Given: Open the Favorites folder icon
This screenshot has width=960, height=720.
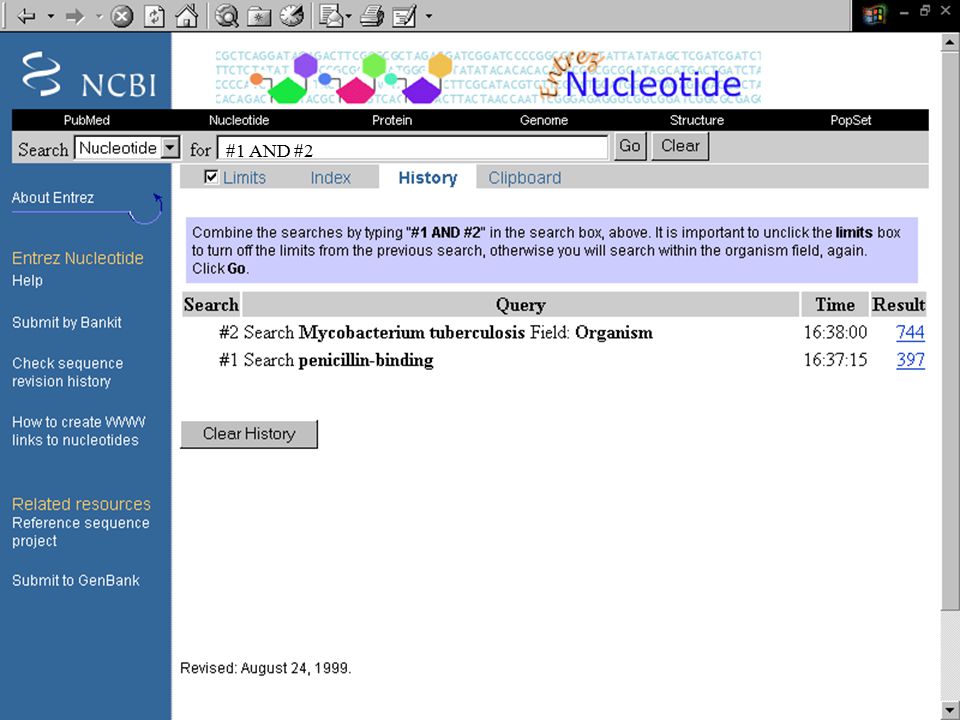Looking at the screenshot, I should click(x=259, y=15).
